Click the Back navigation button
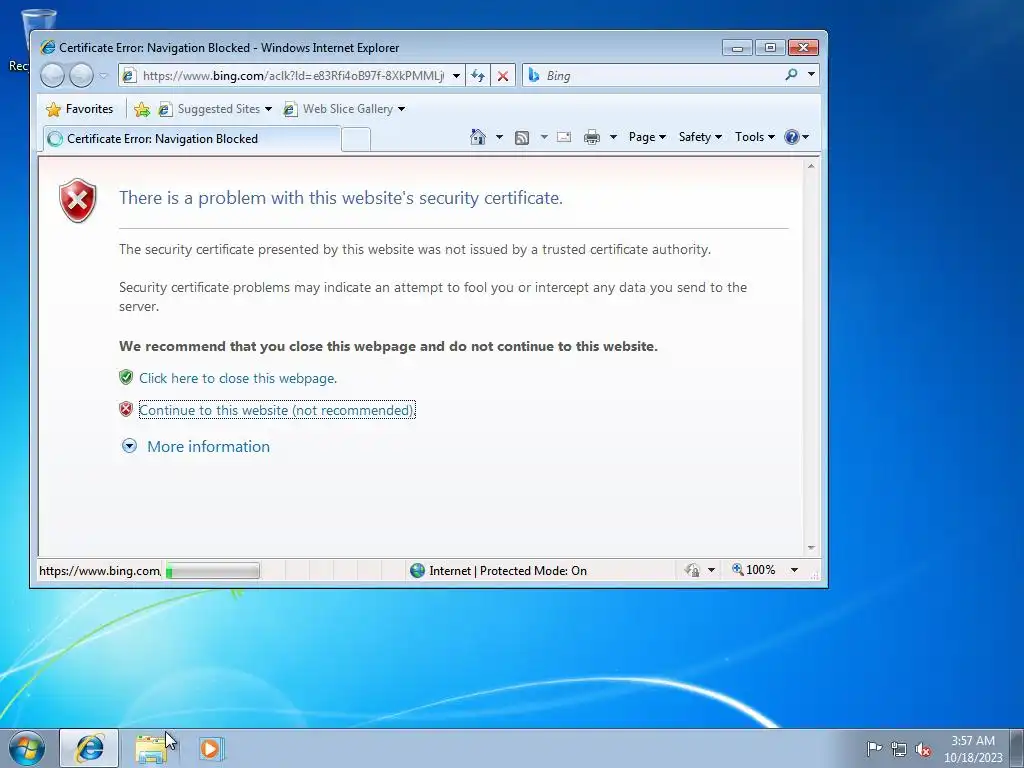 click(52, 76)
